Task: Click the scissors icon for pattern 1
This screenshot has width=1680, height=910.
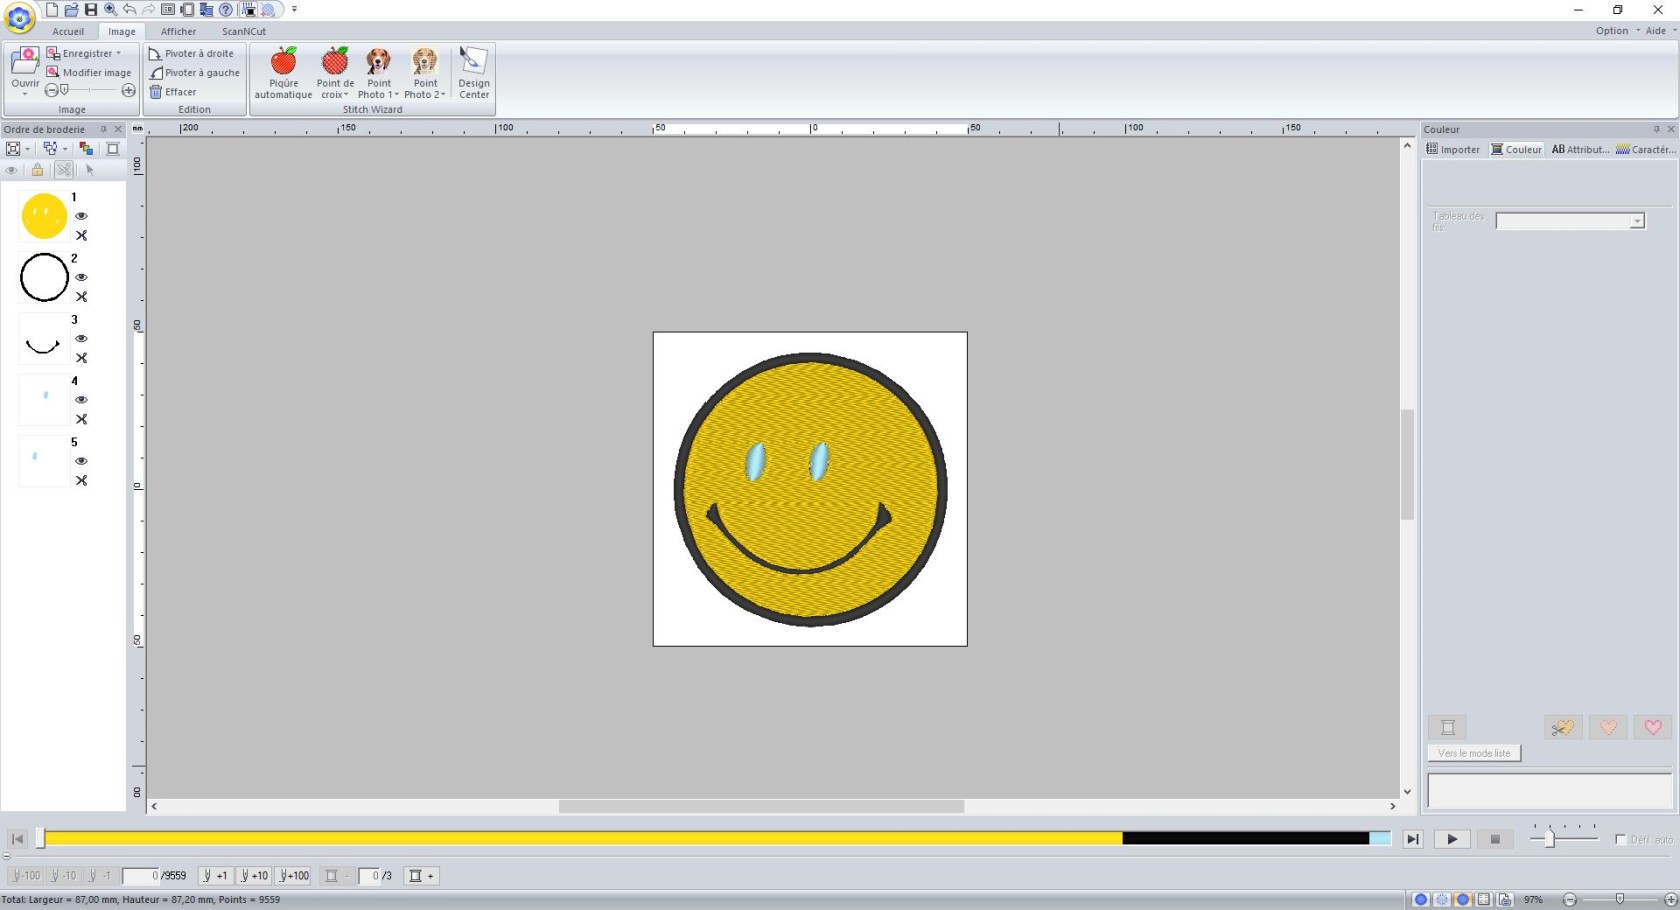Action: point(81,235)
